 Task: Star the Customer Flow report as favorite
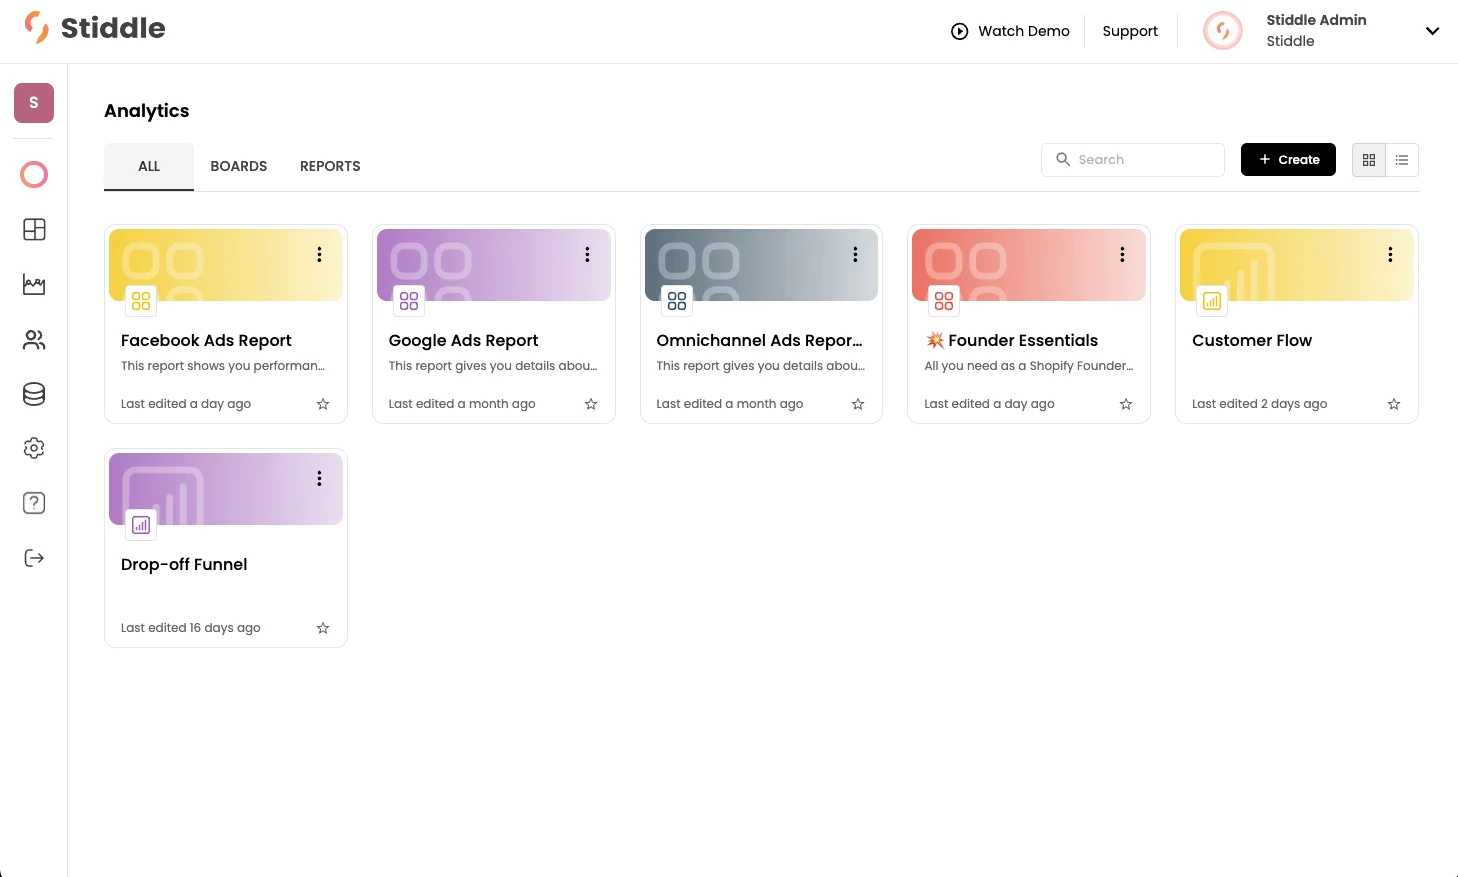1394,404
